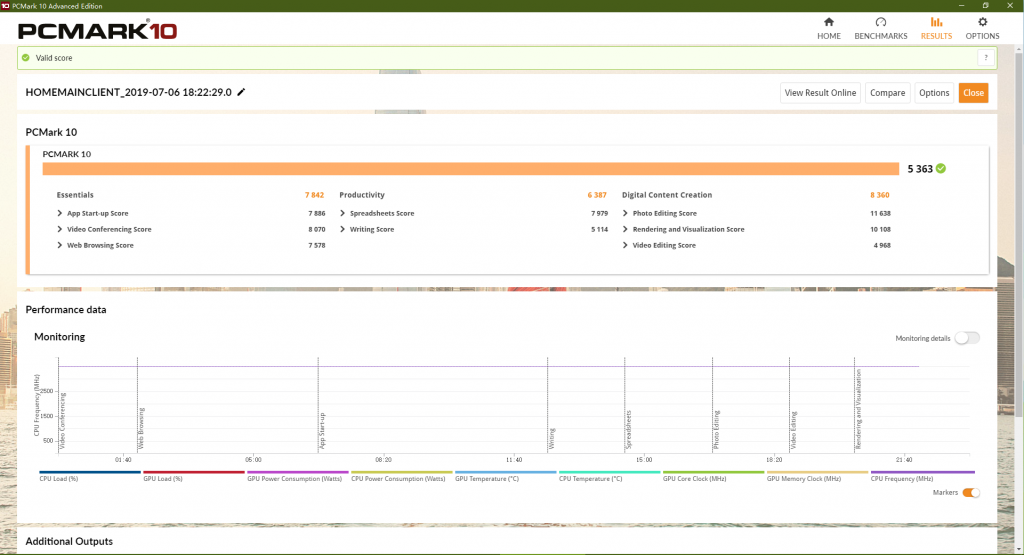Expand the Spreadsheets Score row

(343, 213)
